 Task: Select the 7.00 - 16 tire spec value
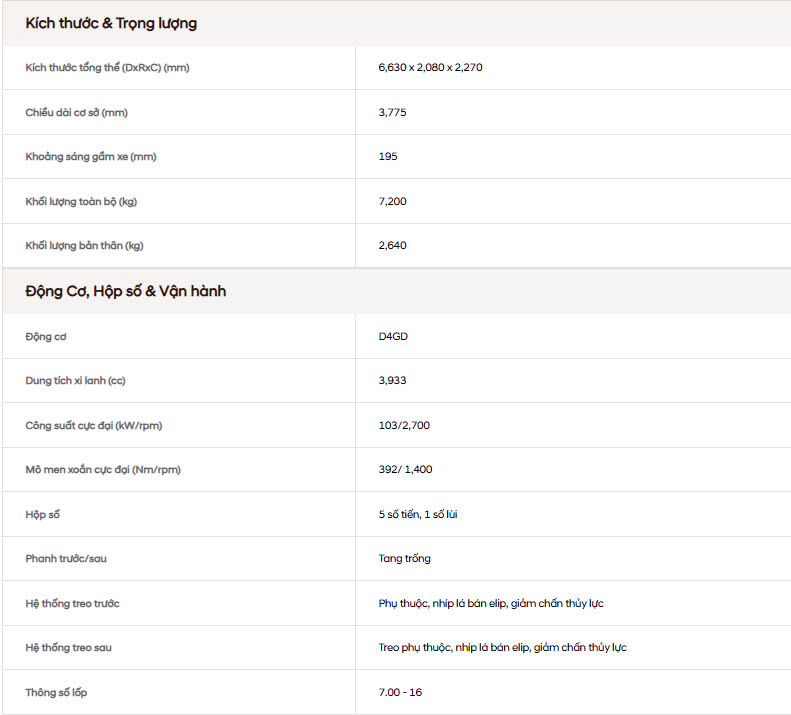400,692
